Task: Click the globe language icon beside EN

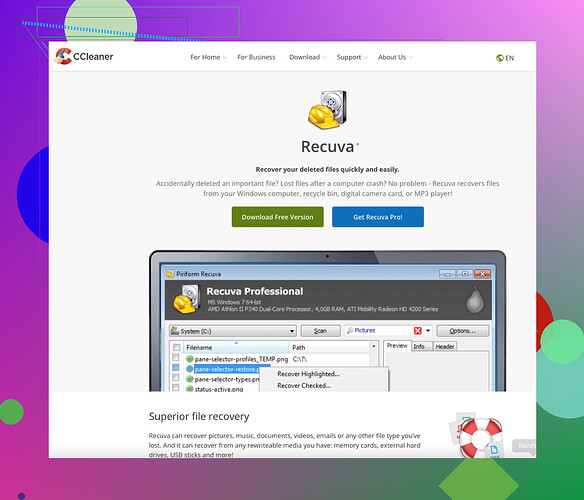Action: click(x=500, y=58)
